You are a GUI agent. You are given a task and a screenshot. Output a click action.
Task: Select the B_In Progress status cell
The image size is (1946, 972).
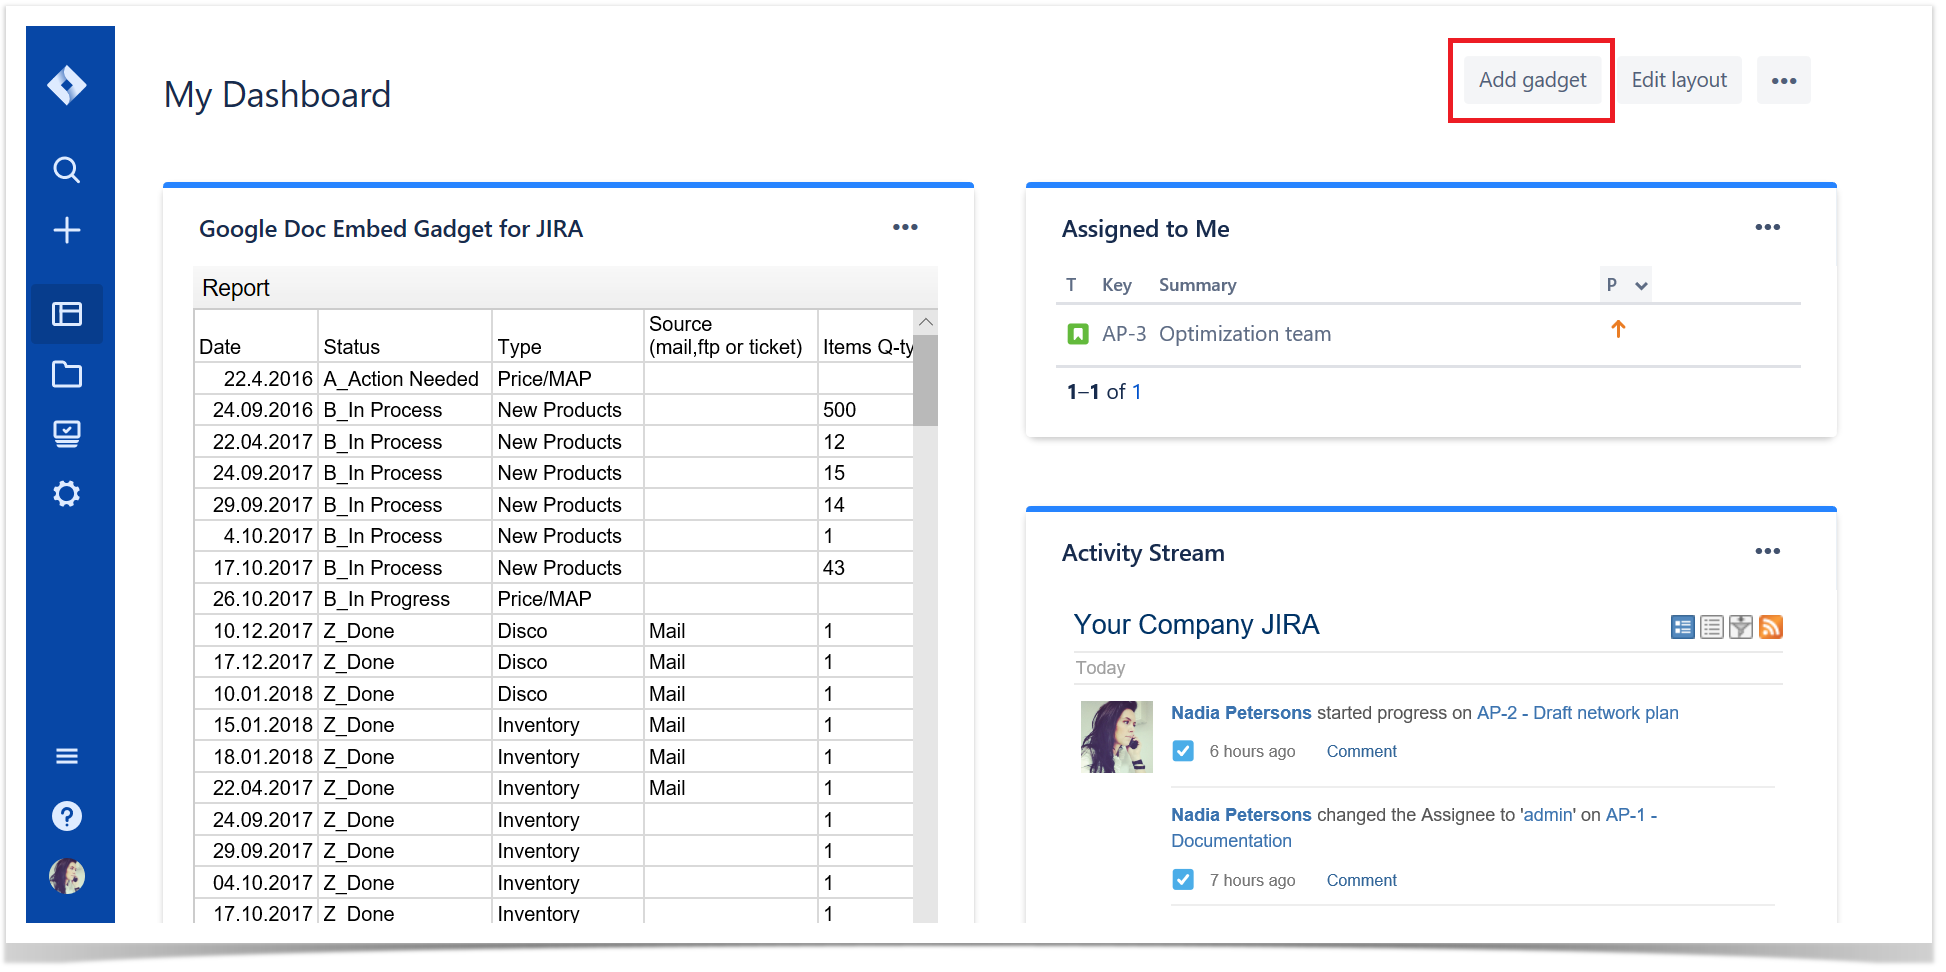tap(405, 599)
